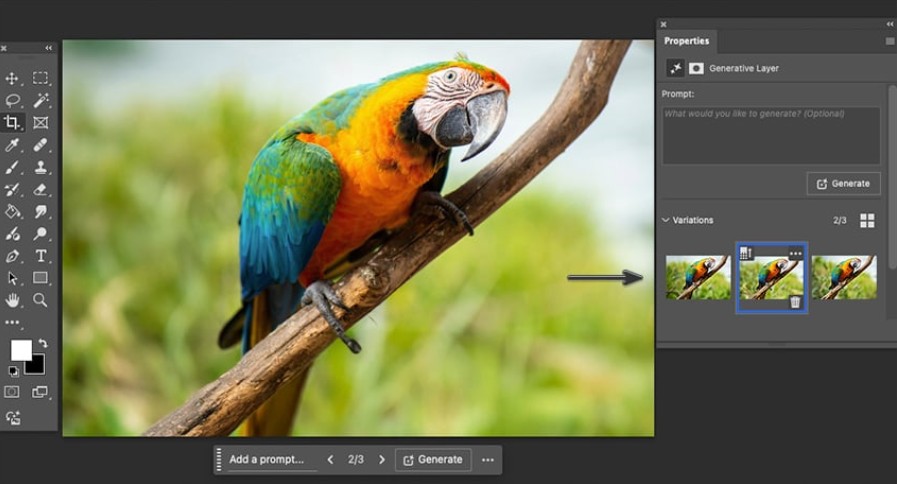
Task: Collapse the Variations section
Action: [667, 220]
